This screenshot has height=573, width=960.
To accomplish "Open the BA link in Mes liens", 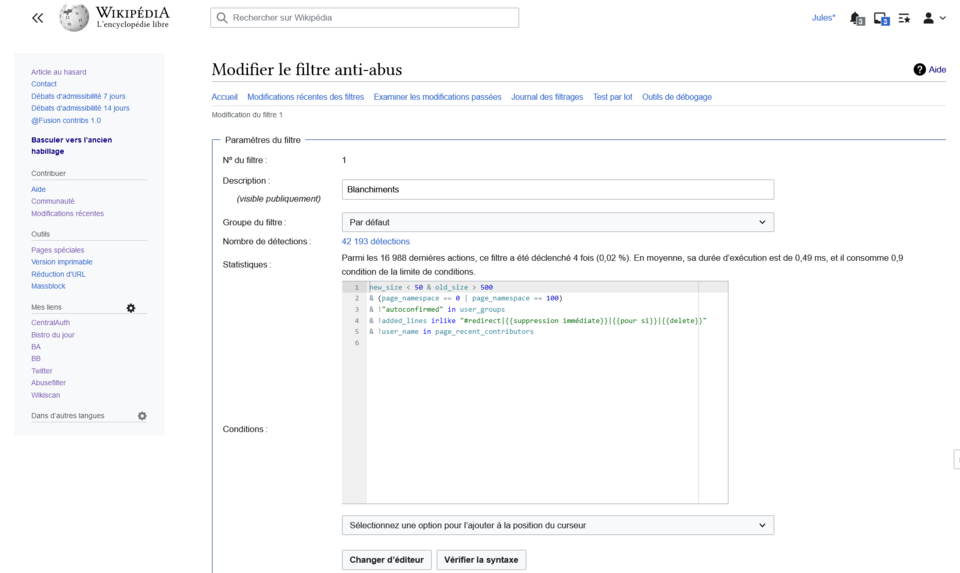I will tap(36, 346).
